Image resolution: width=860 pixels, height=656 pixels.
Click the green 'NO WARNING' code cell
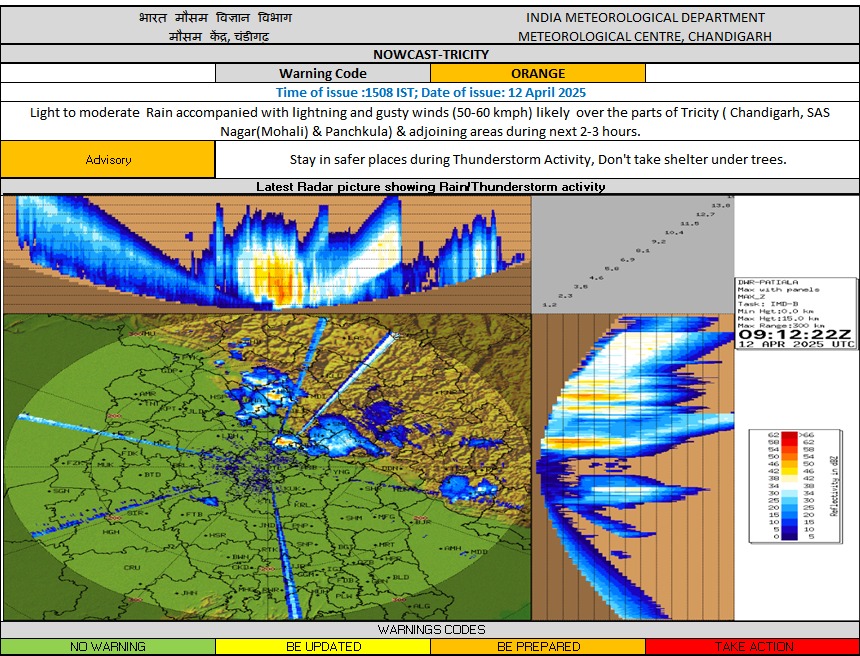pos(108,647)
